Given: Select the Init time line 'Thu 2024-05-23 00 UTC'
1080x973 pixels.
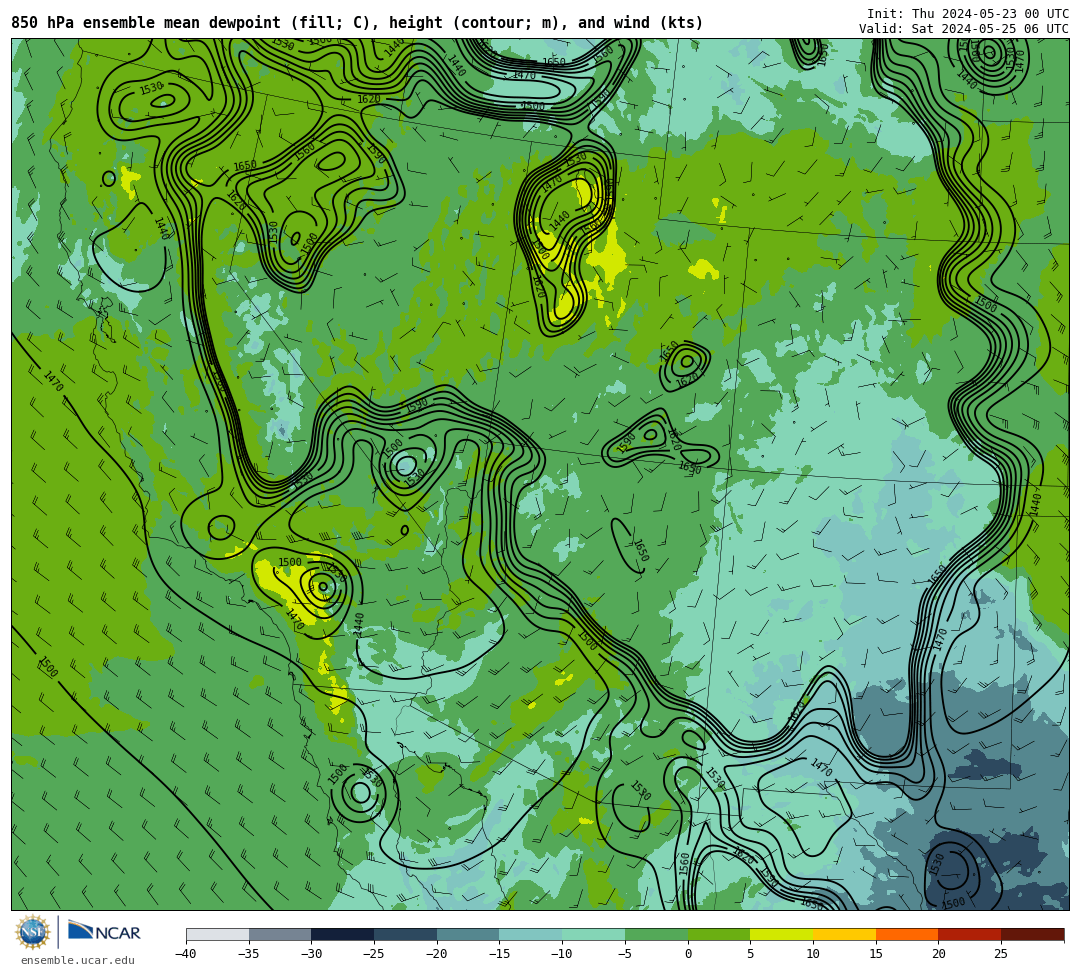Looking at the screenshot, I should pyautogui.click(x=968, y=14).
